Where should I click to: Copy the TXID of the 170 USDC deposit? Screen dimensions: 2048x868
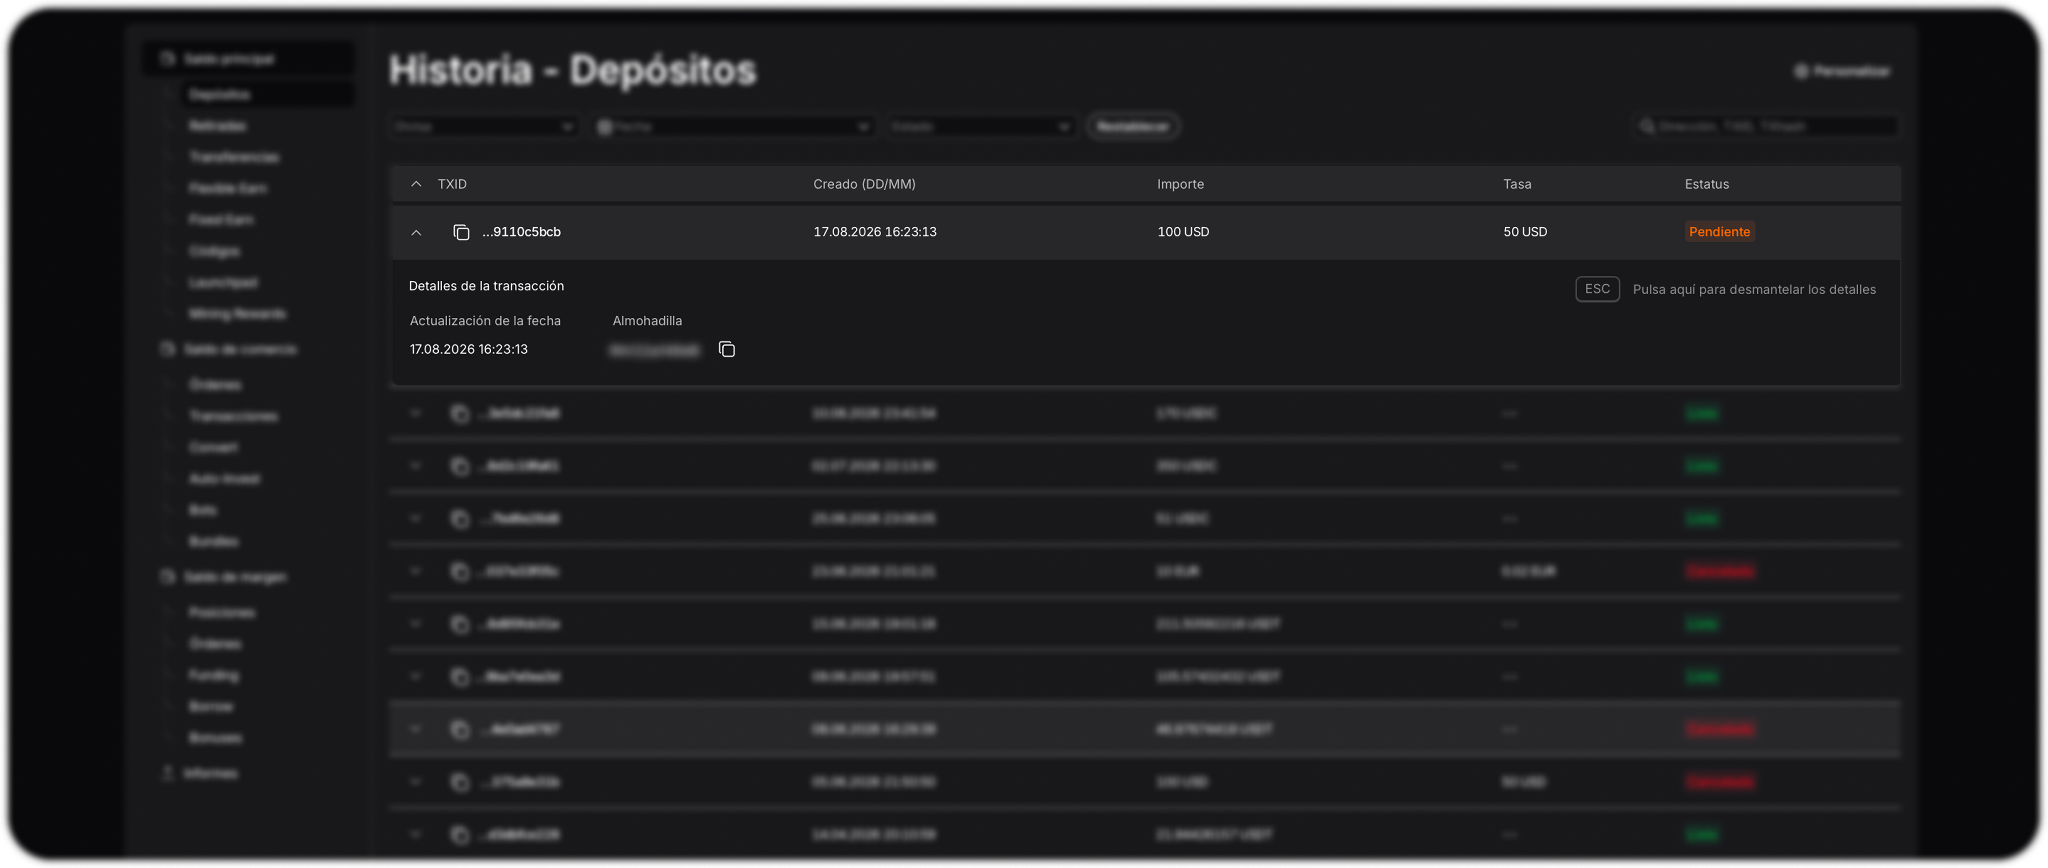point(459,414)
